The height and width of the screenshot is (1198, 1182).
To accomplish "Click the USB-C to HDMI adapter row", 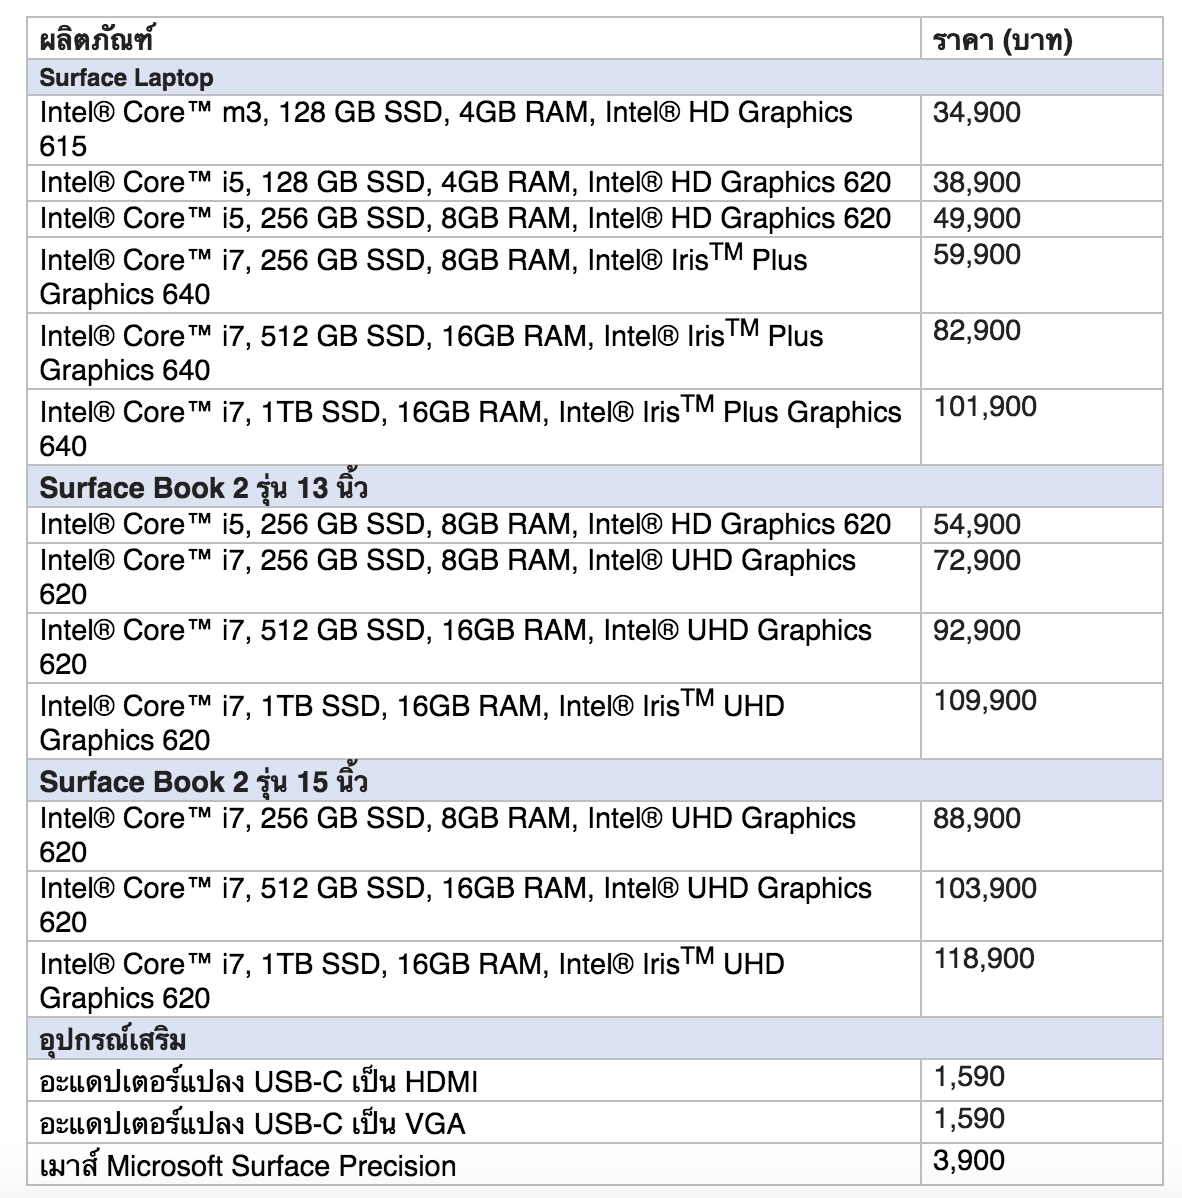I will click(x=259, y=1082).
